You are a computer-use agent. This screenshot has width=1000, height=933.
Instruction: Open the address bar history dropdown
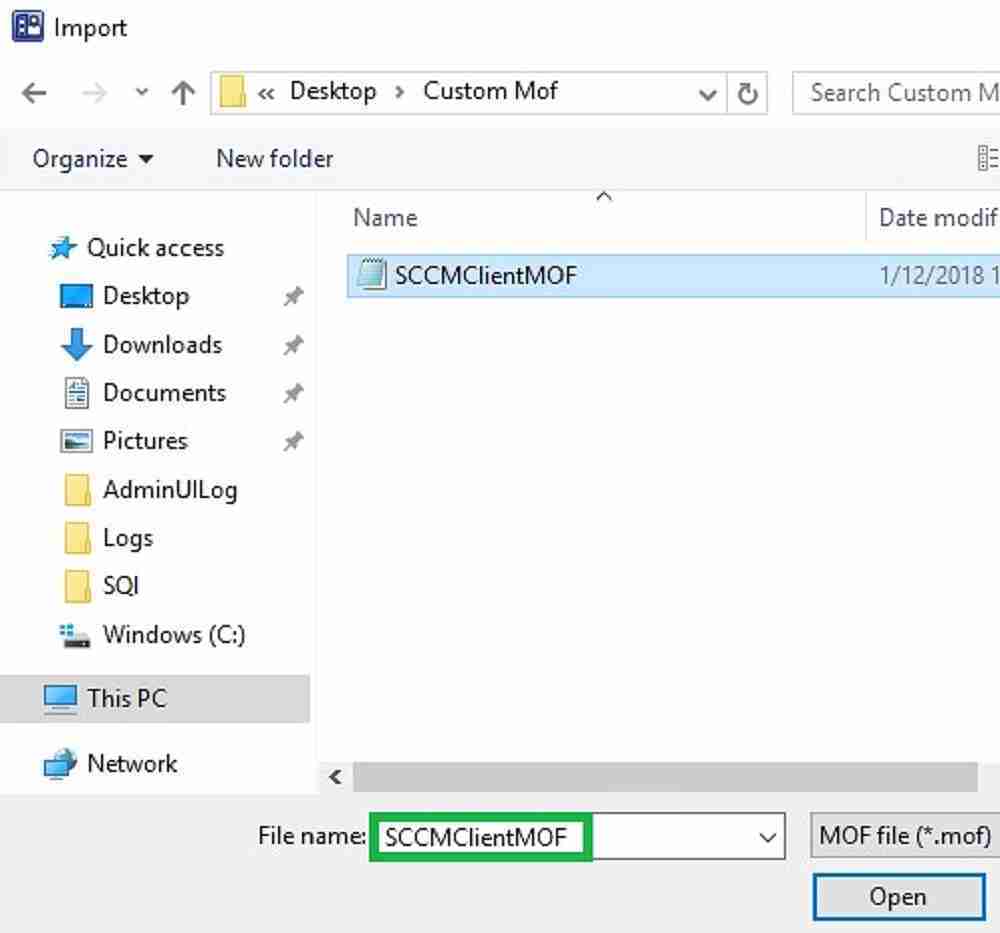(707, 94)
